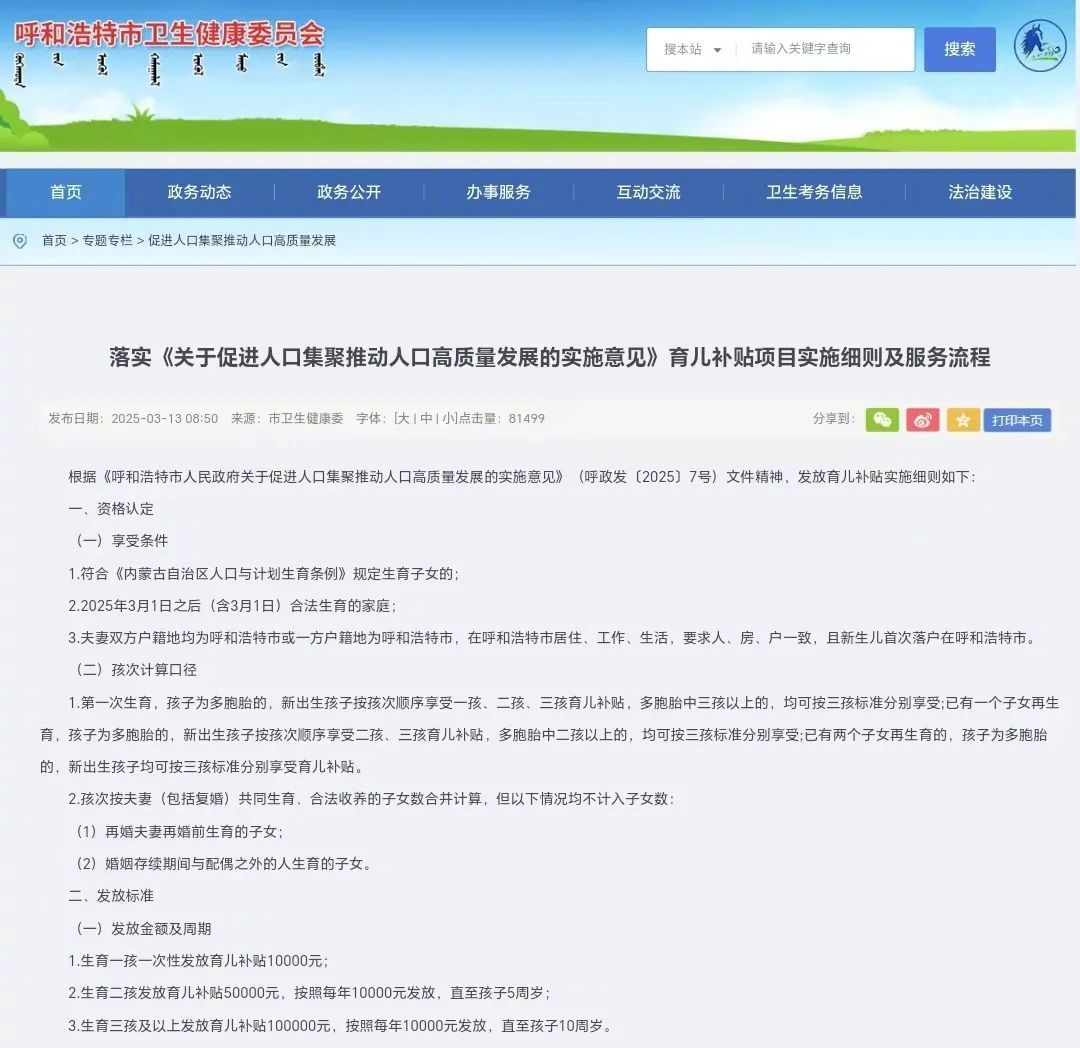The height and width of the screenshot is (1048, 1080).
Task: Select 办事服务 in the navigation bar
Action: [x=498, y=192]
